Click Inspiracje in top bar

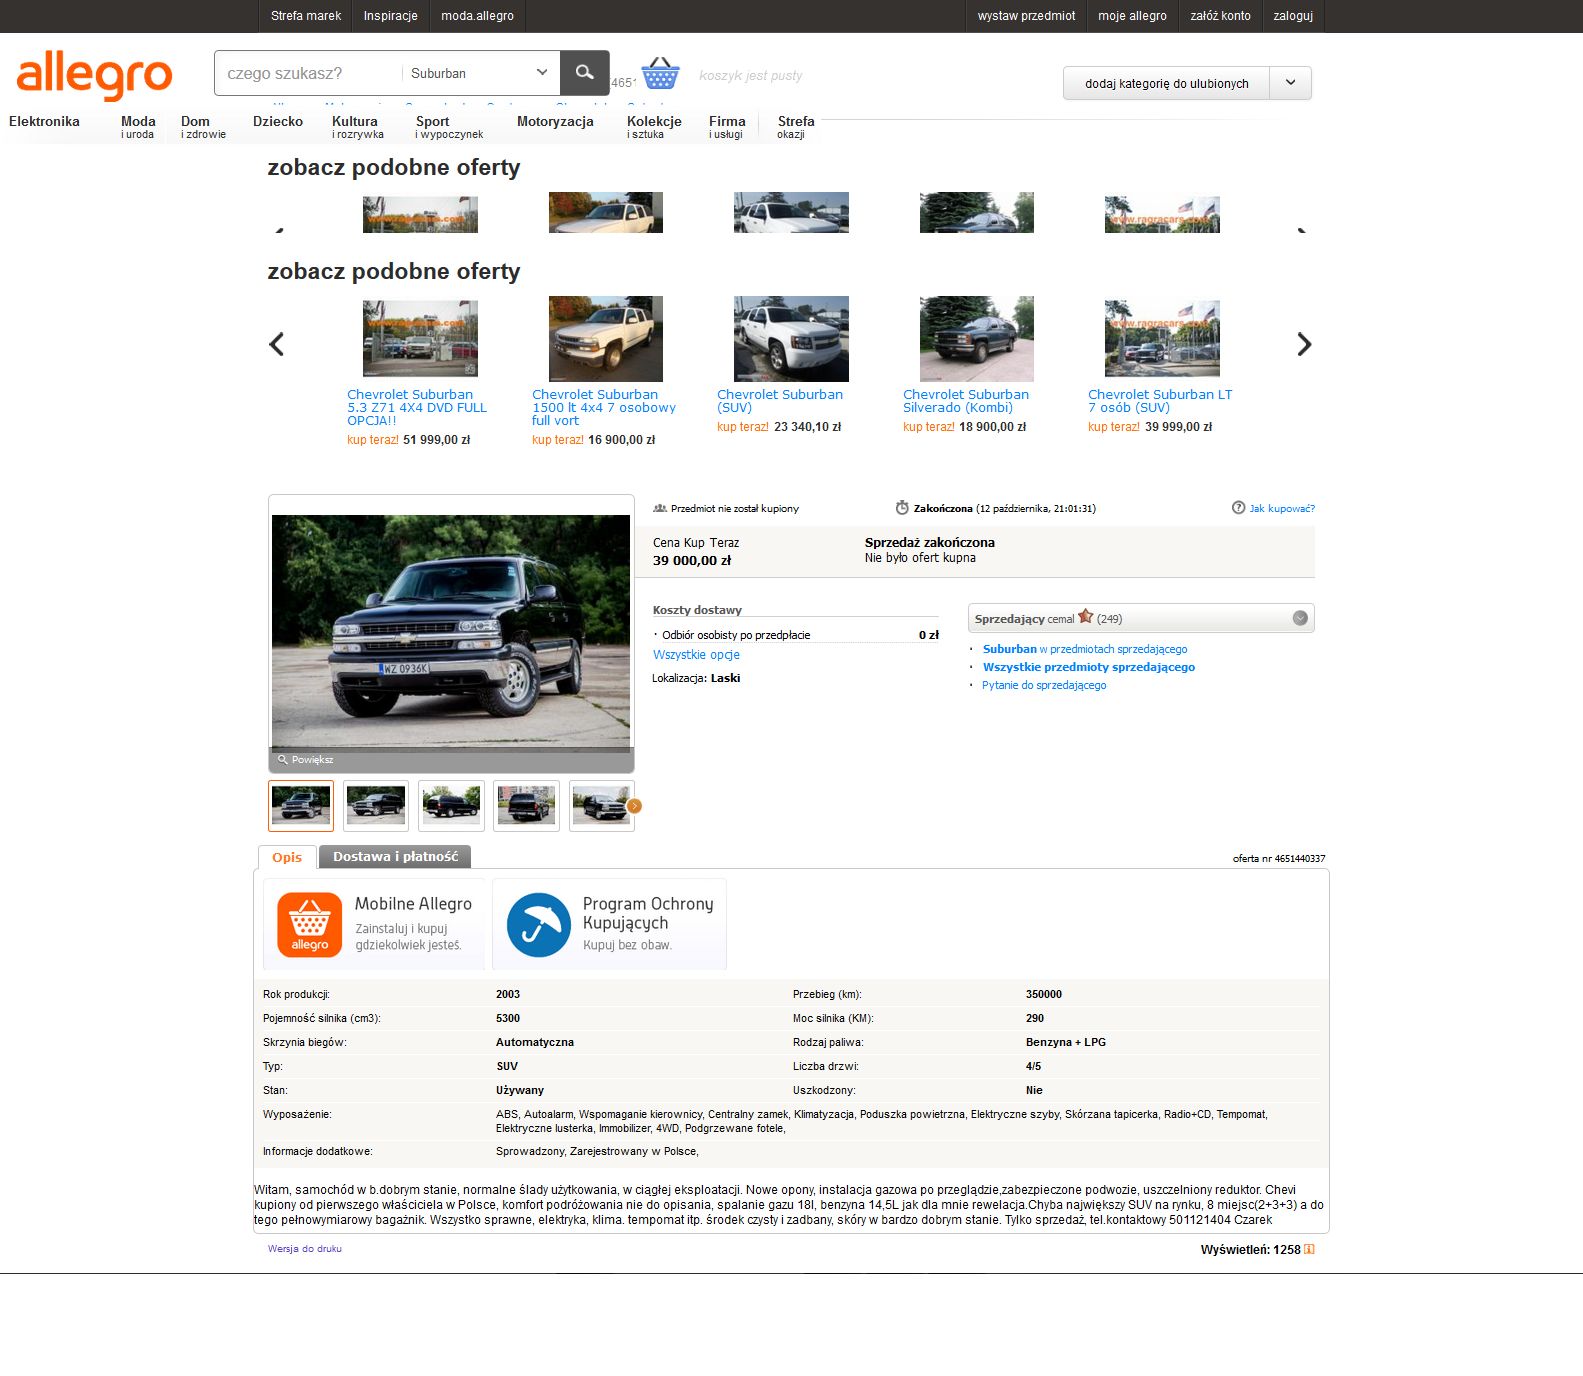391,16
